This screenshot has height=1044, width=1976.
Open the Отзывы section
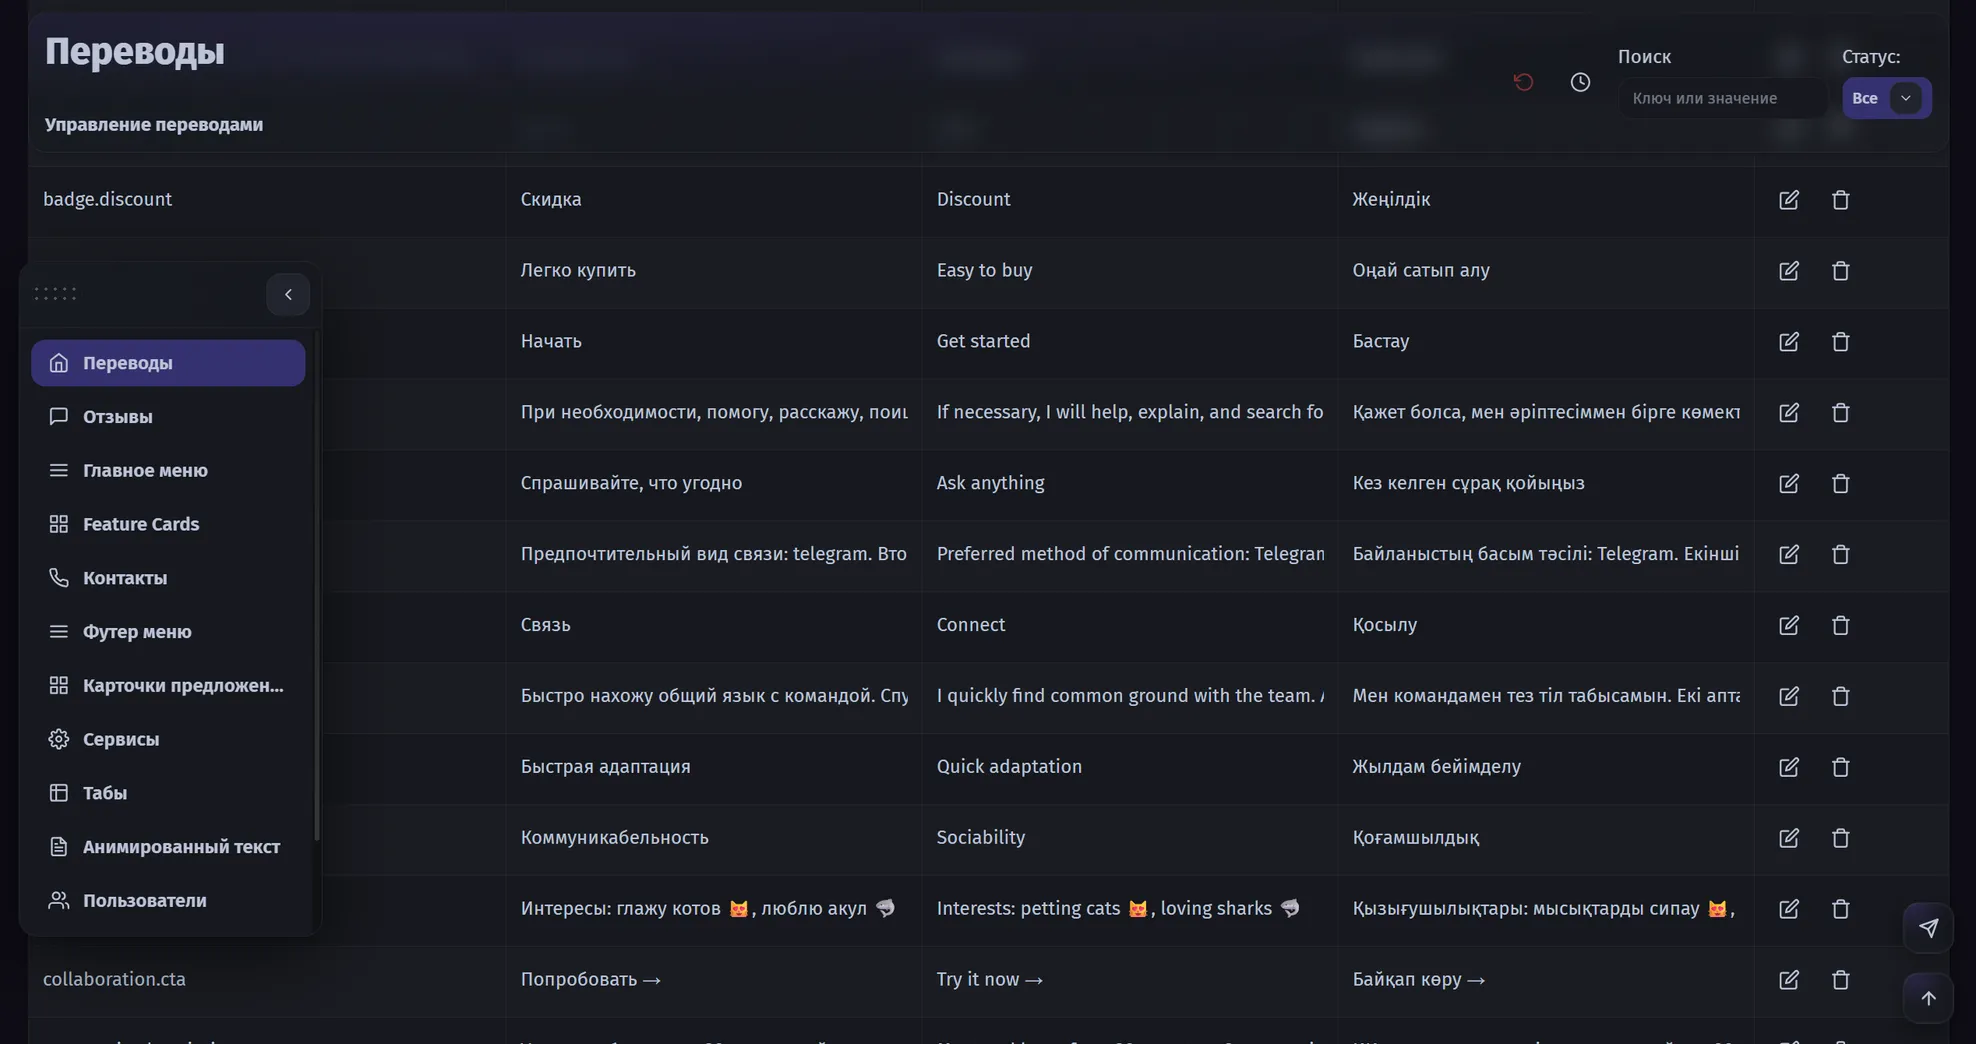(x=117, y=417)
